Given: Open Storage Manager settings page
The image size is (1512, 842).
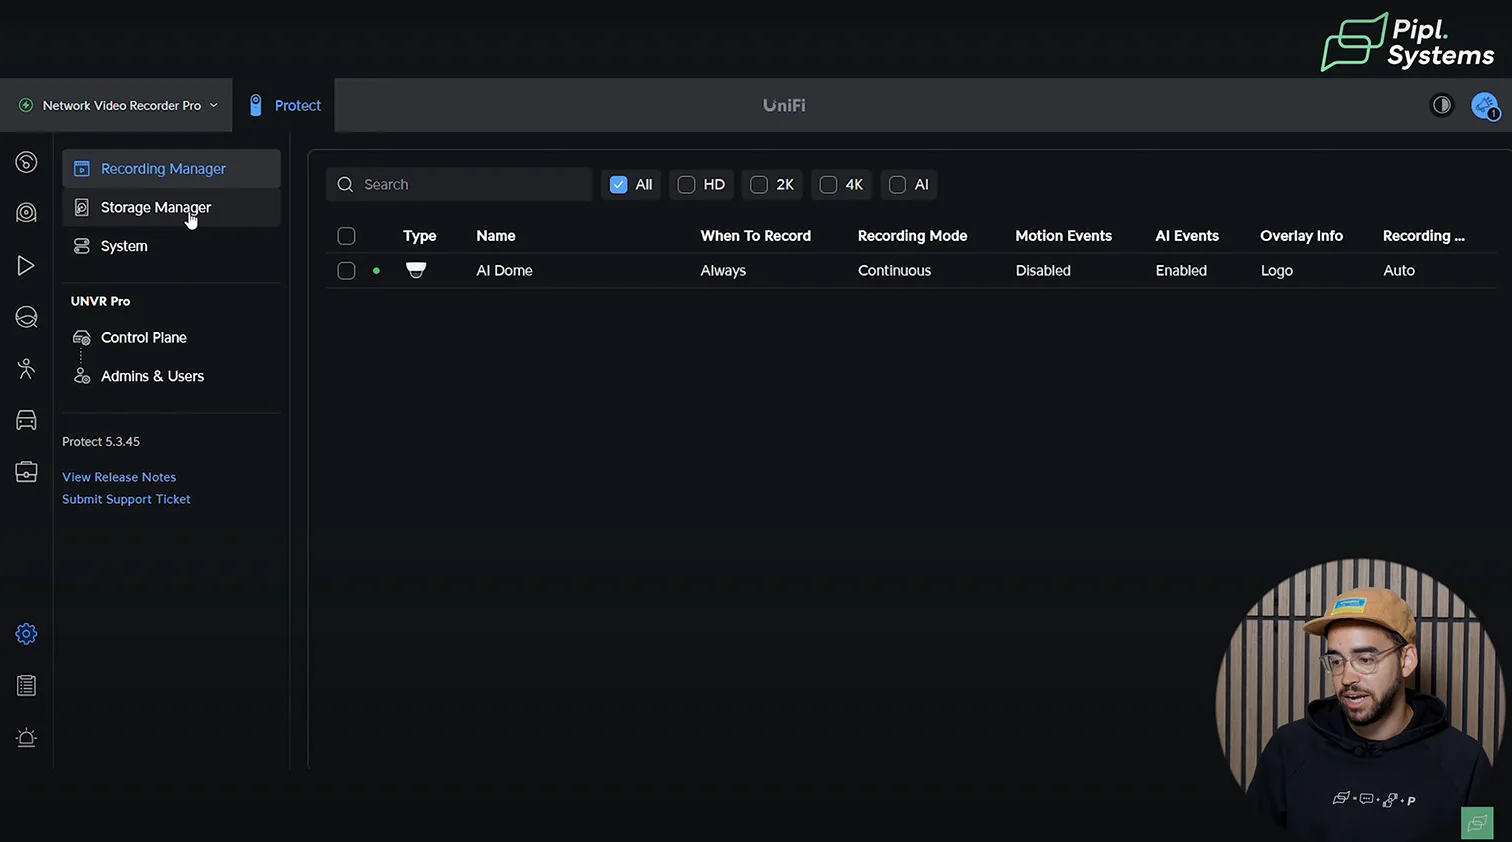Looking at the screenshot, I should (171, 207).
